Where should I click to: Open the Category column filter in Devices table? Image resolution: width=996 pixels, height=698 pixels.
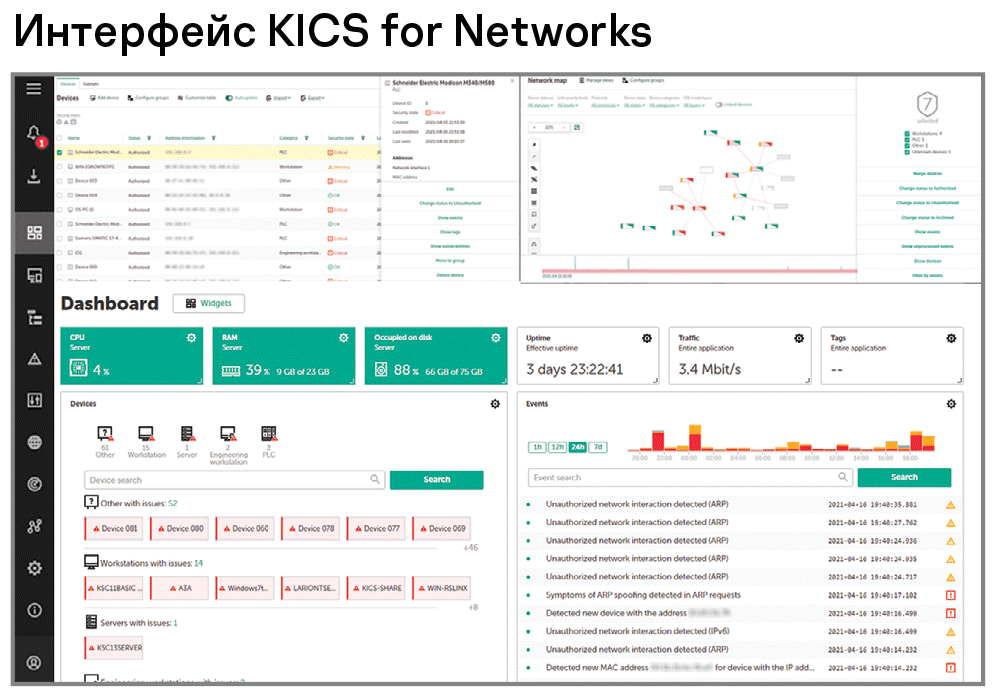point(307,138)
